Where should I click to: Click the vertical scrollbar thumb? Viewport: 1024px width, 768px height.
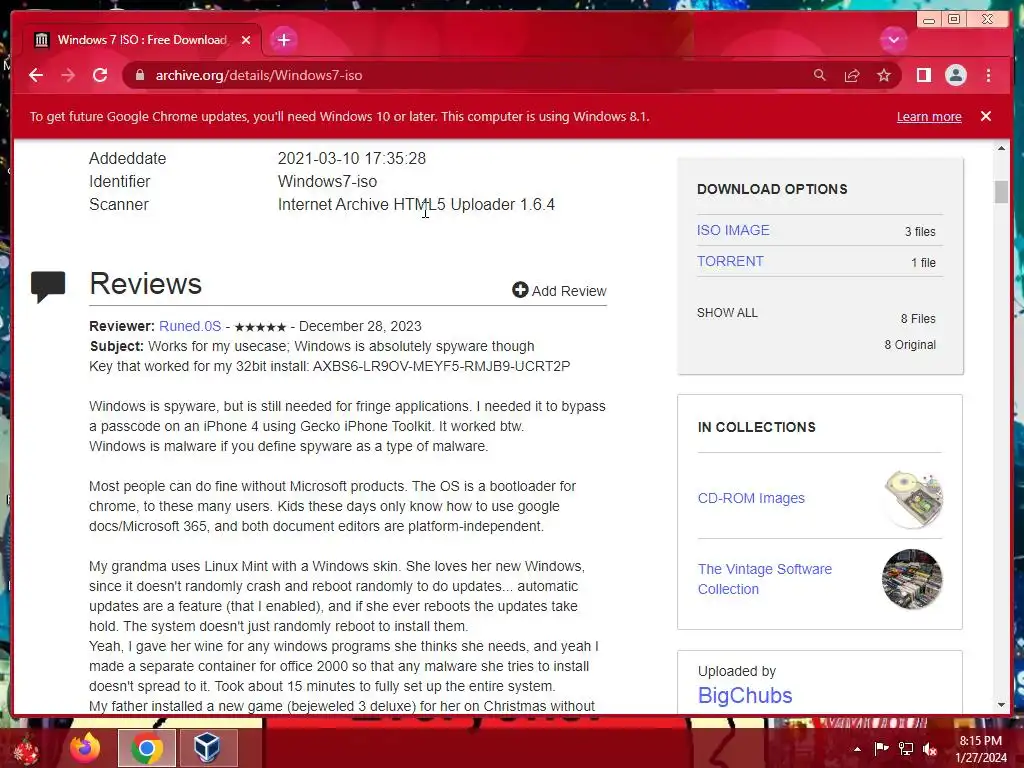[x=1001, y=192]
